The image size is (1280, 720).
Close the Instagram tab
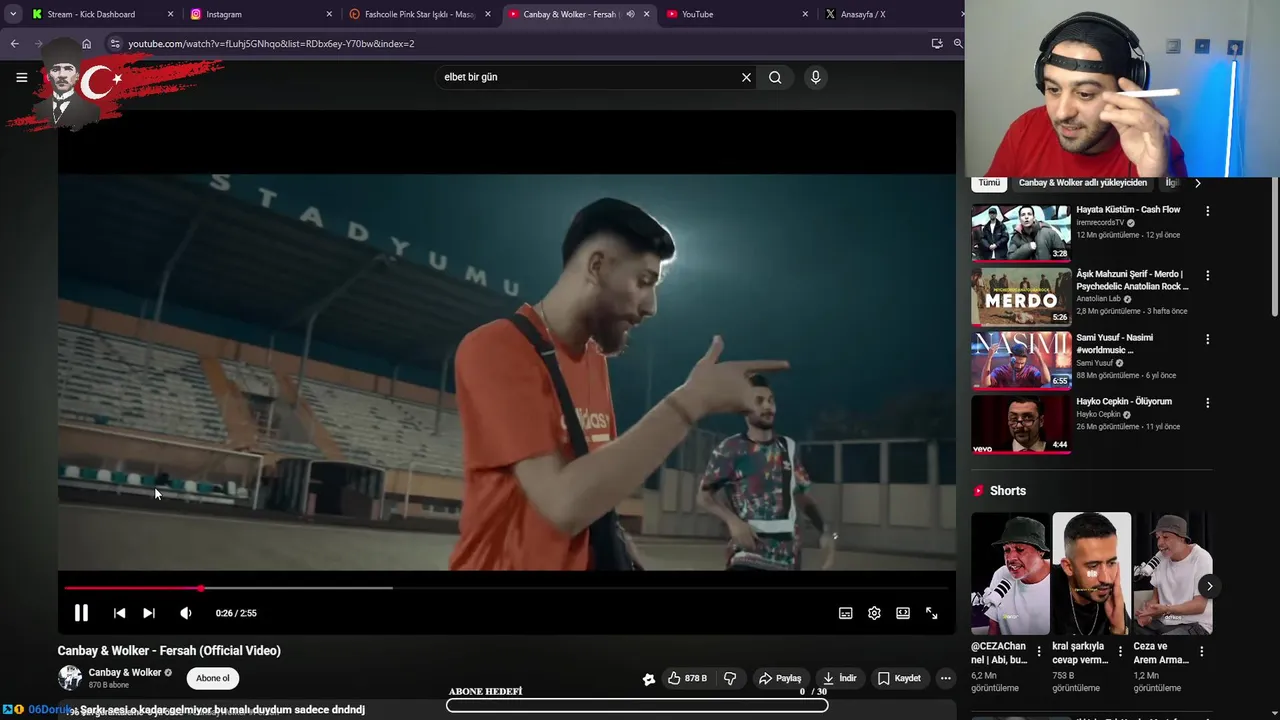click(x=329, y=14)
